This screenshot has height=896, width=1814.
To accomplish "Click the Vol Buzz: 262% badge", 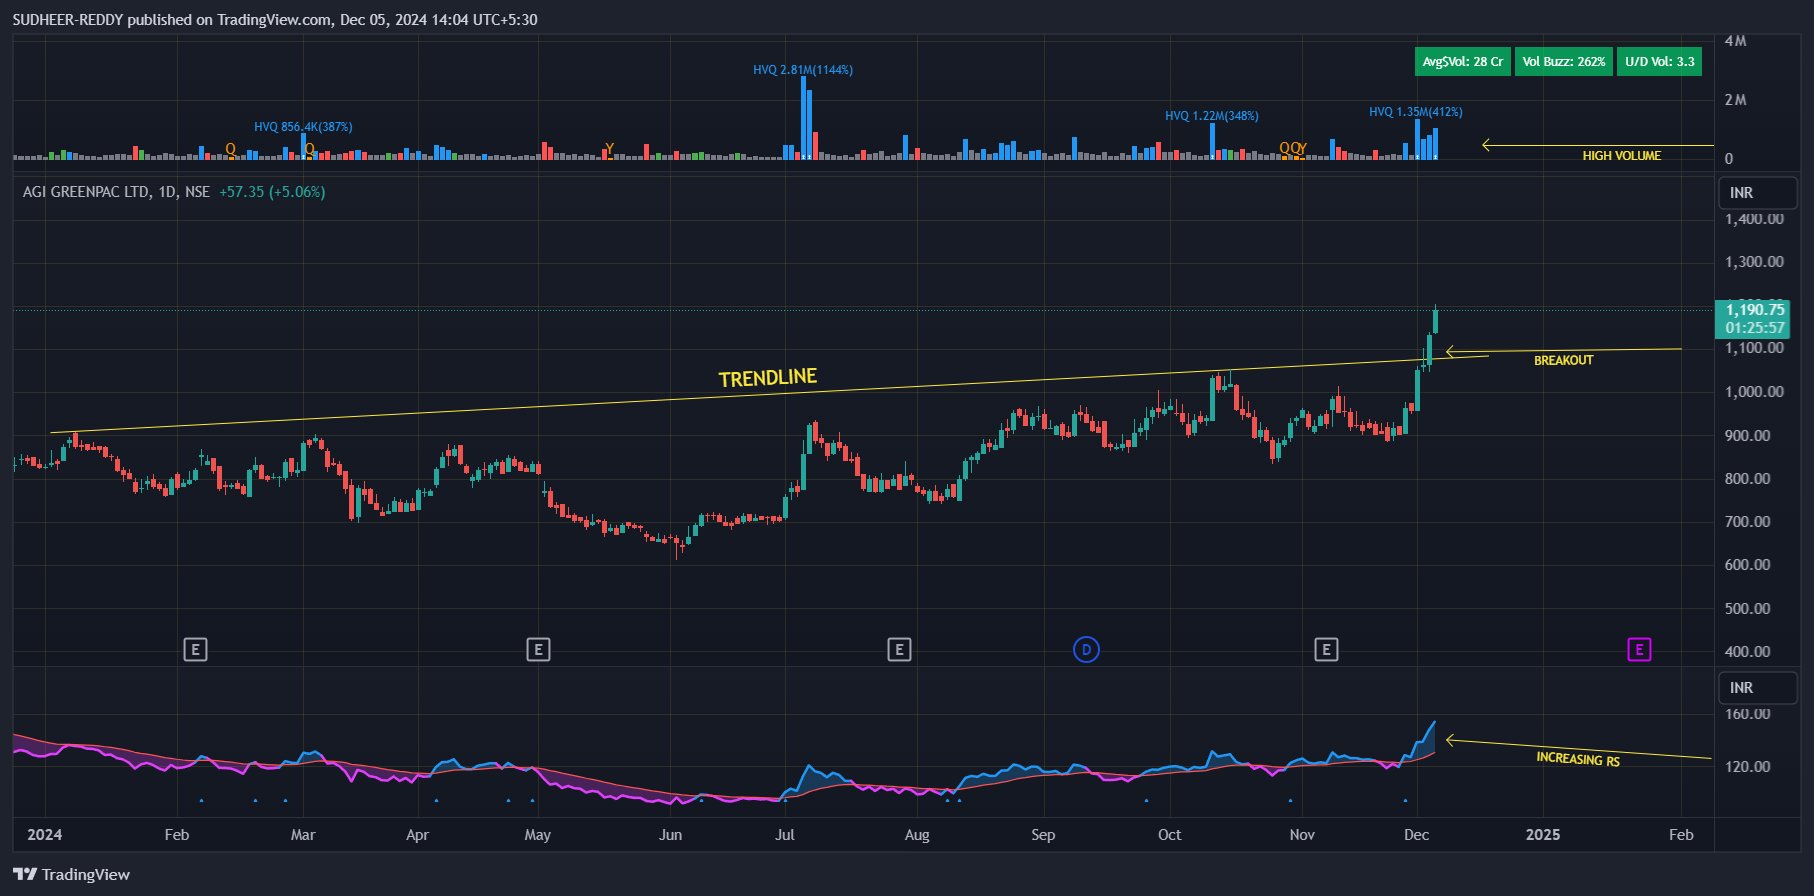I will point(1564,62).
